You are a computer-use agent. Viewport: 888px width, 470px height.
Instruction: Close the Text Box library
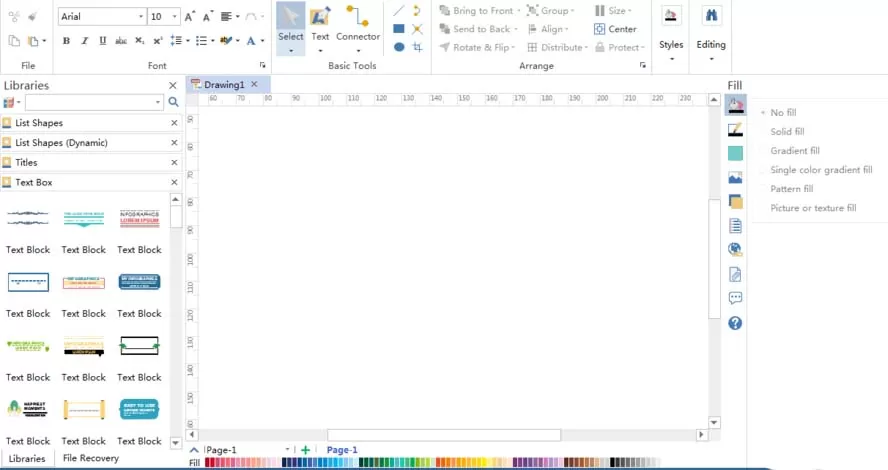(x=174, y=182)
